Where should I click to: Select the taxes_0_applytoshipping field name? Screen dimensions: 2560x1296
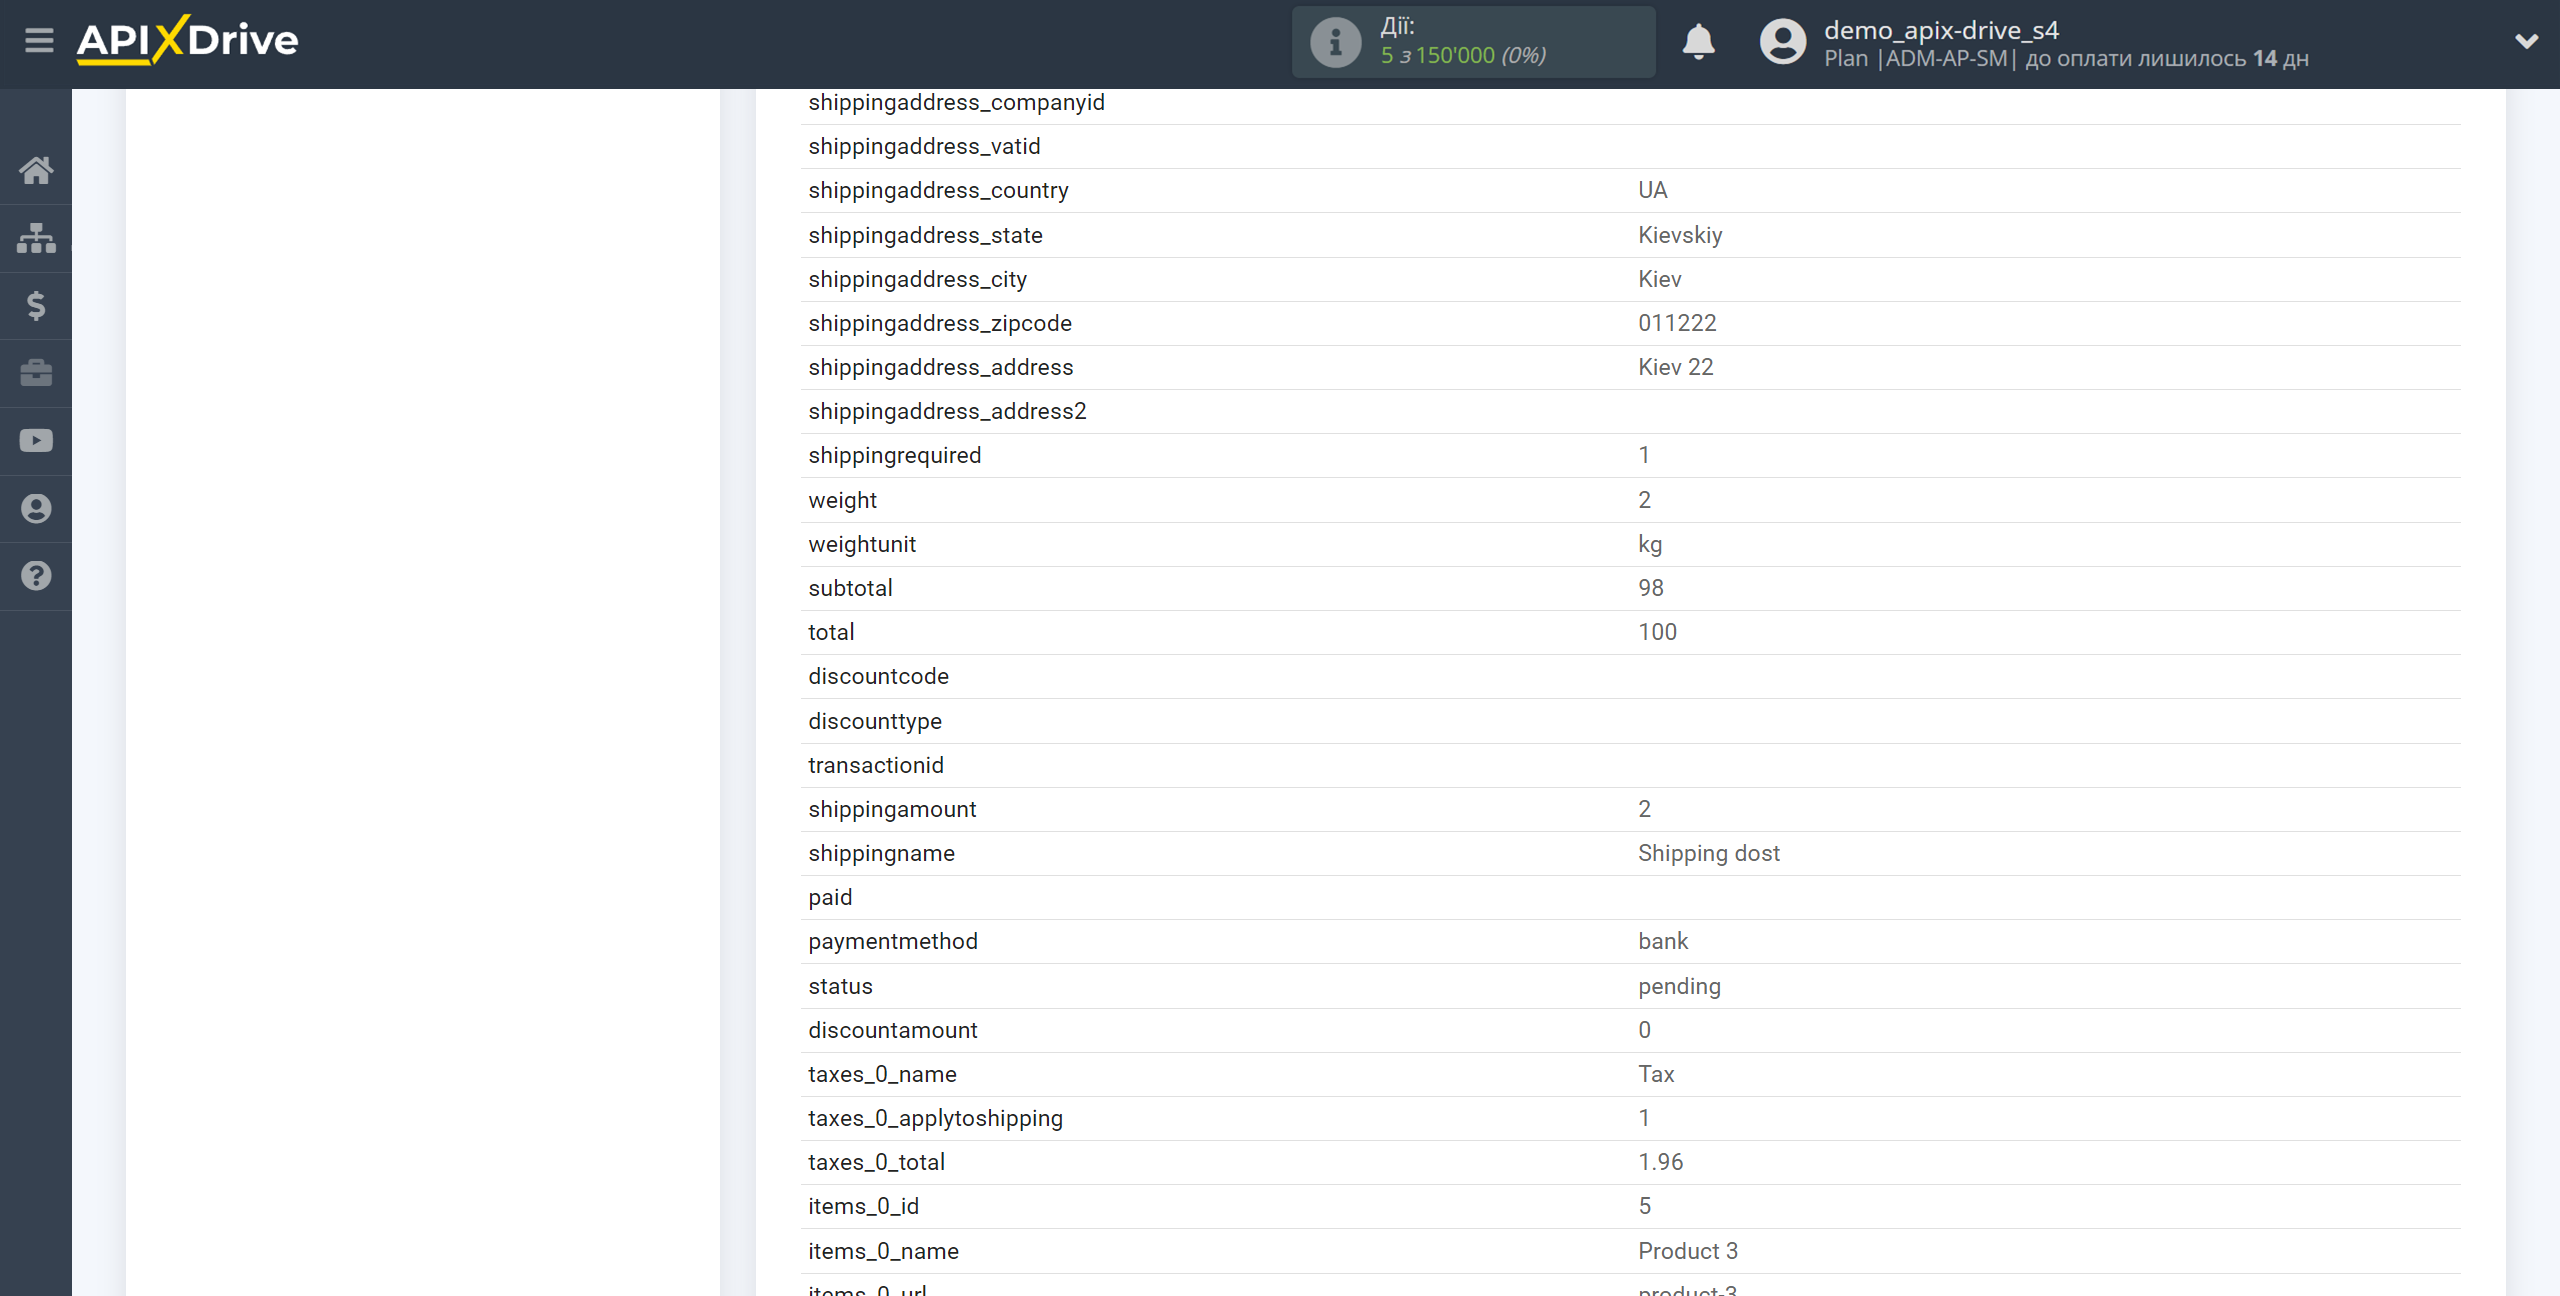click(935, 1118)
